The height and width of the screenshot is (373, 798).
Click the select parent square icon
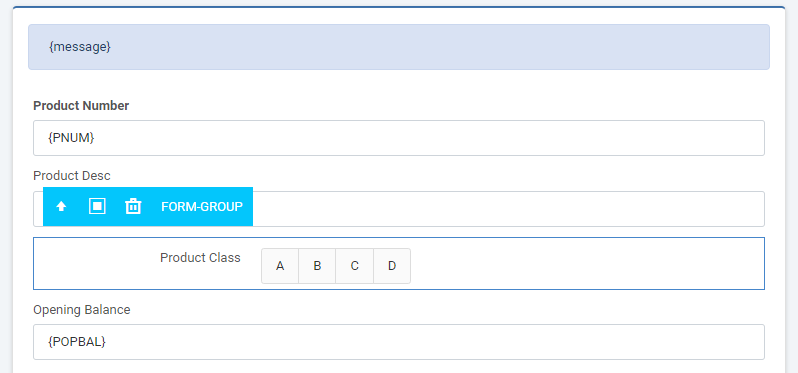pyautogui.click(x=97, y=206)
